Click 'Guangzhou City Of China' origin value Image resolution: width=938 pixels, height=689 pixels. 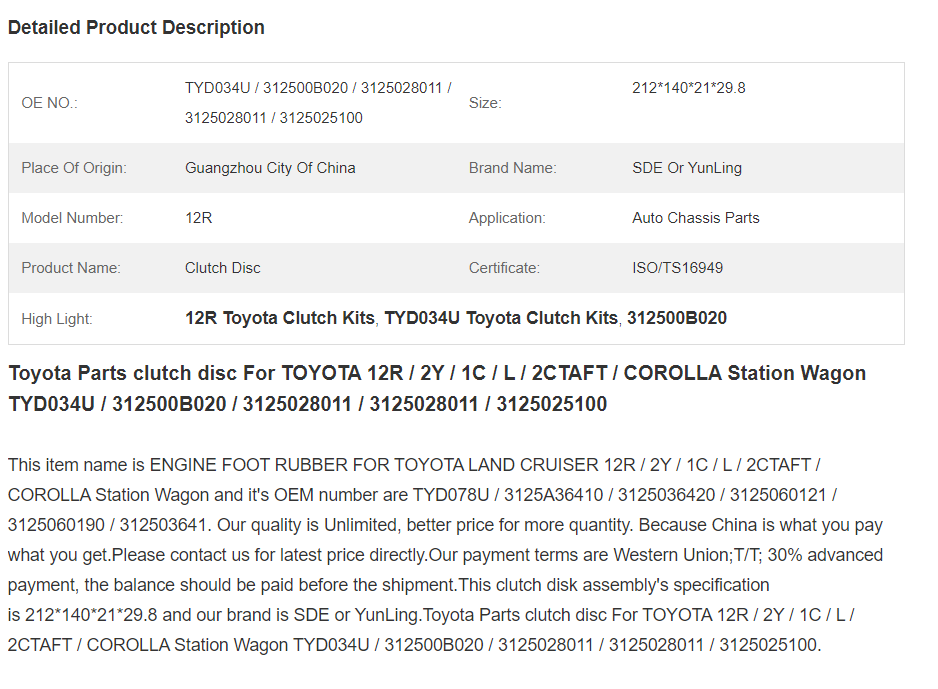coord(270,168)
